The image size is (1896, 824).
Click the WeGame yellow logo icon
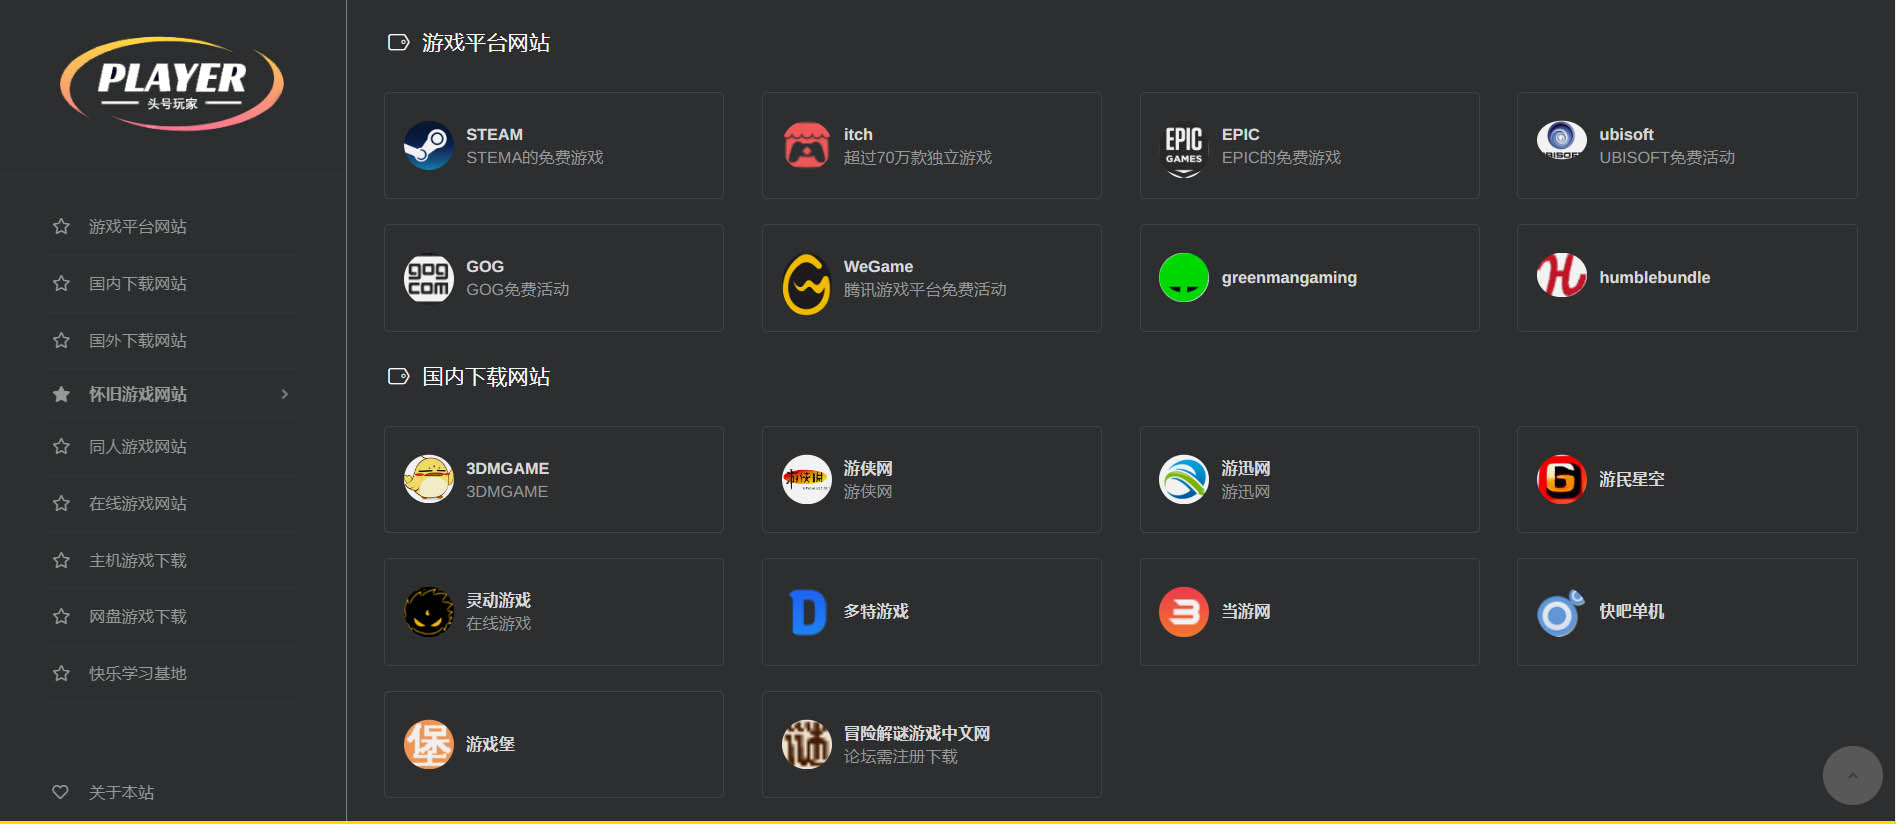[x=806, y=284]
